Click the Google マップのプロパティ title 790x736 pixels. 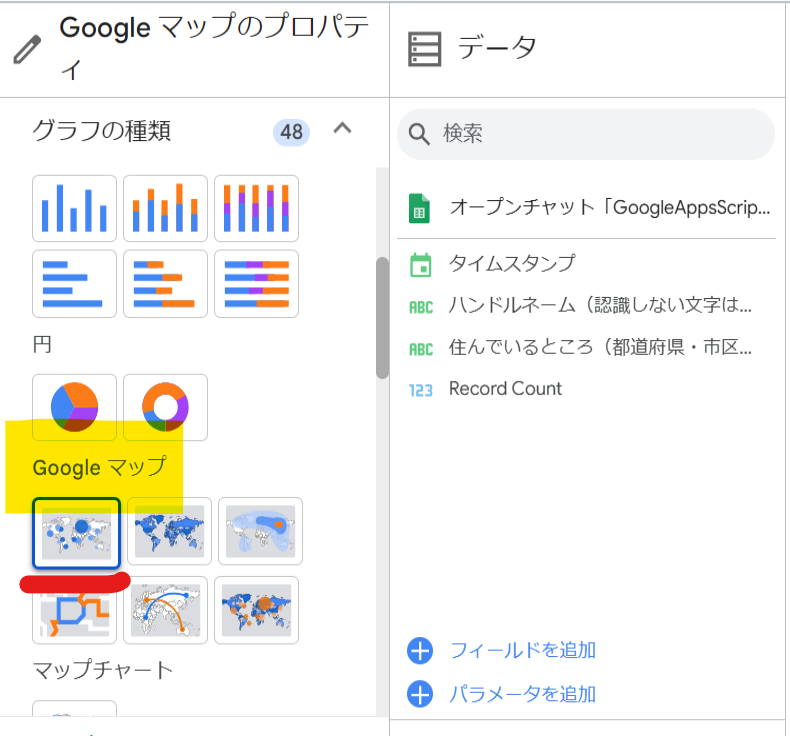(215, 47)
